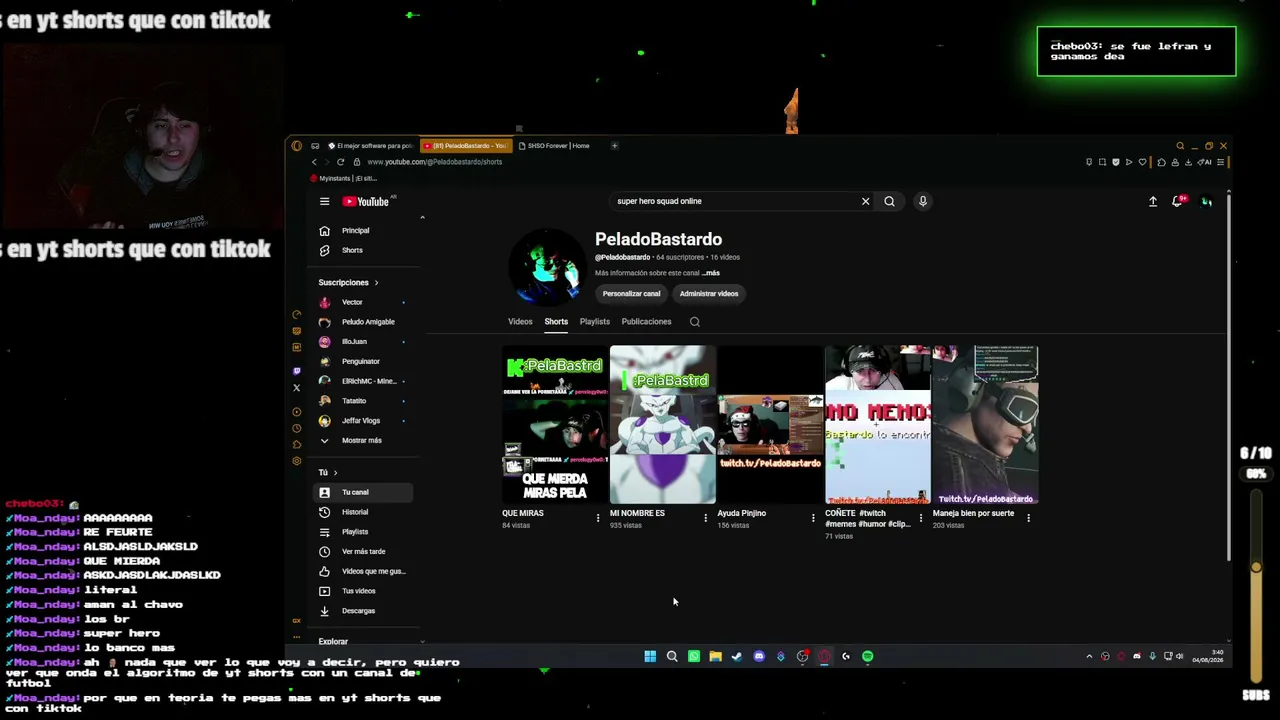Open the Windows Start menu

point(650,656)
